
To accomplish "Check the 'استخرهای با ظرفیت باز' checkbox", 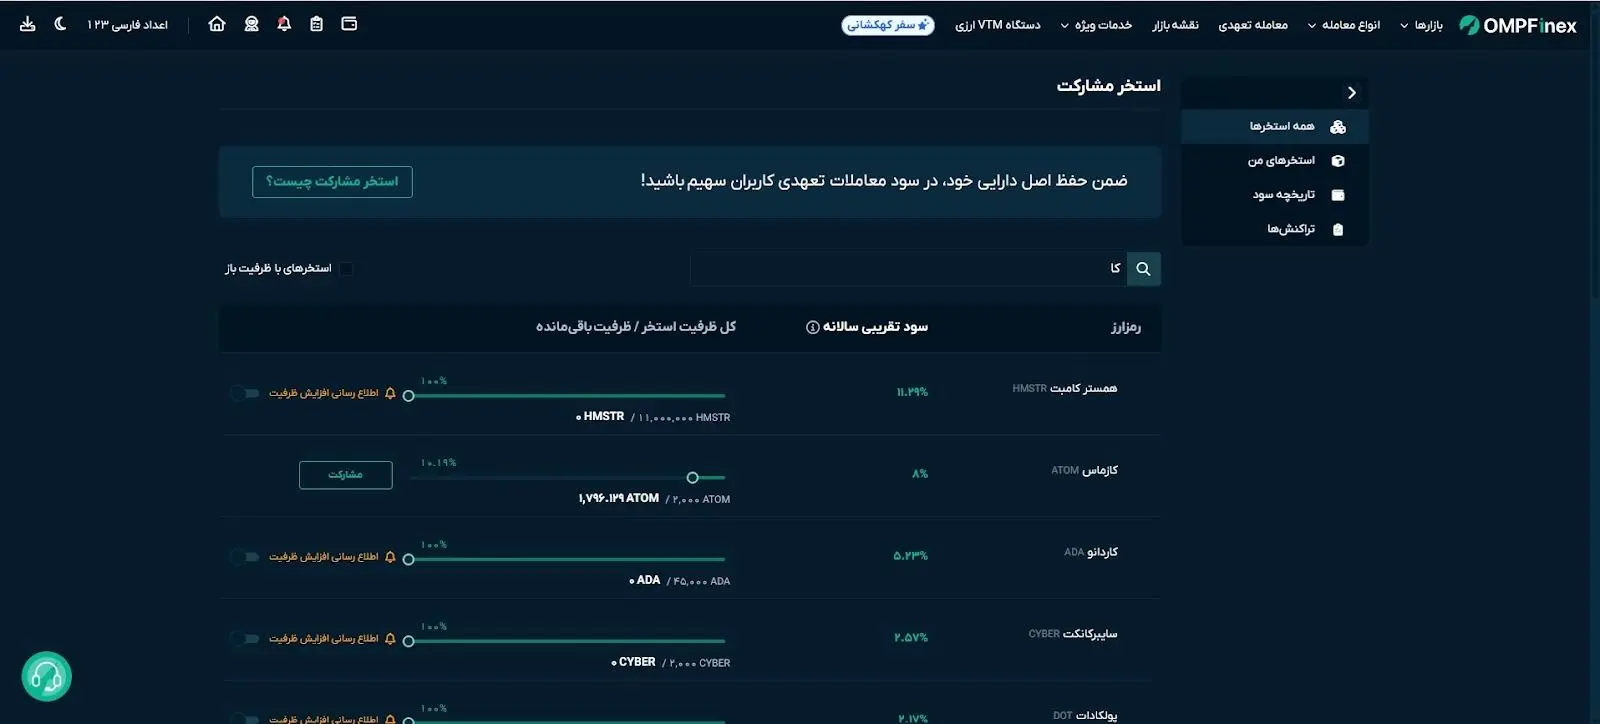I will pos(346,269).
